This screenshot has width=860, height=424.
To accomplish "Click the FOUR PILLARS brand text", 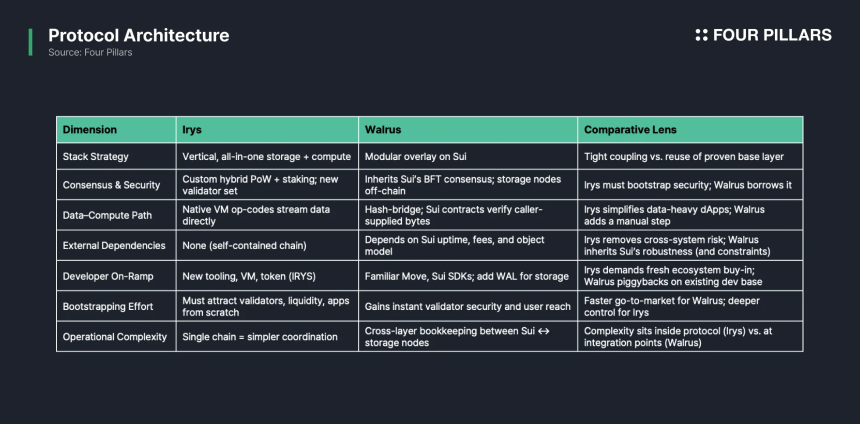I will pyautogui.click(x=772, y=35).
